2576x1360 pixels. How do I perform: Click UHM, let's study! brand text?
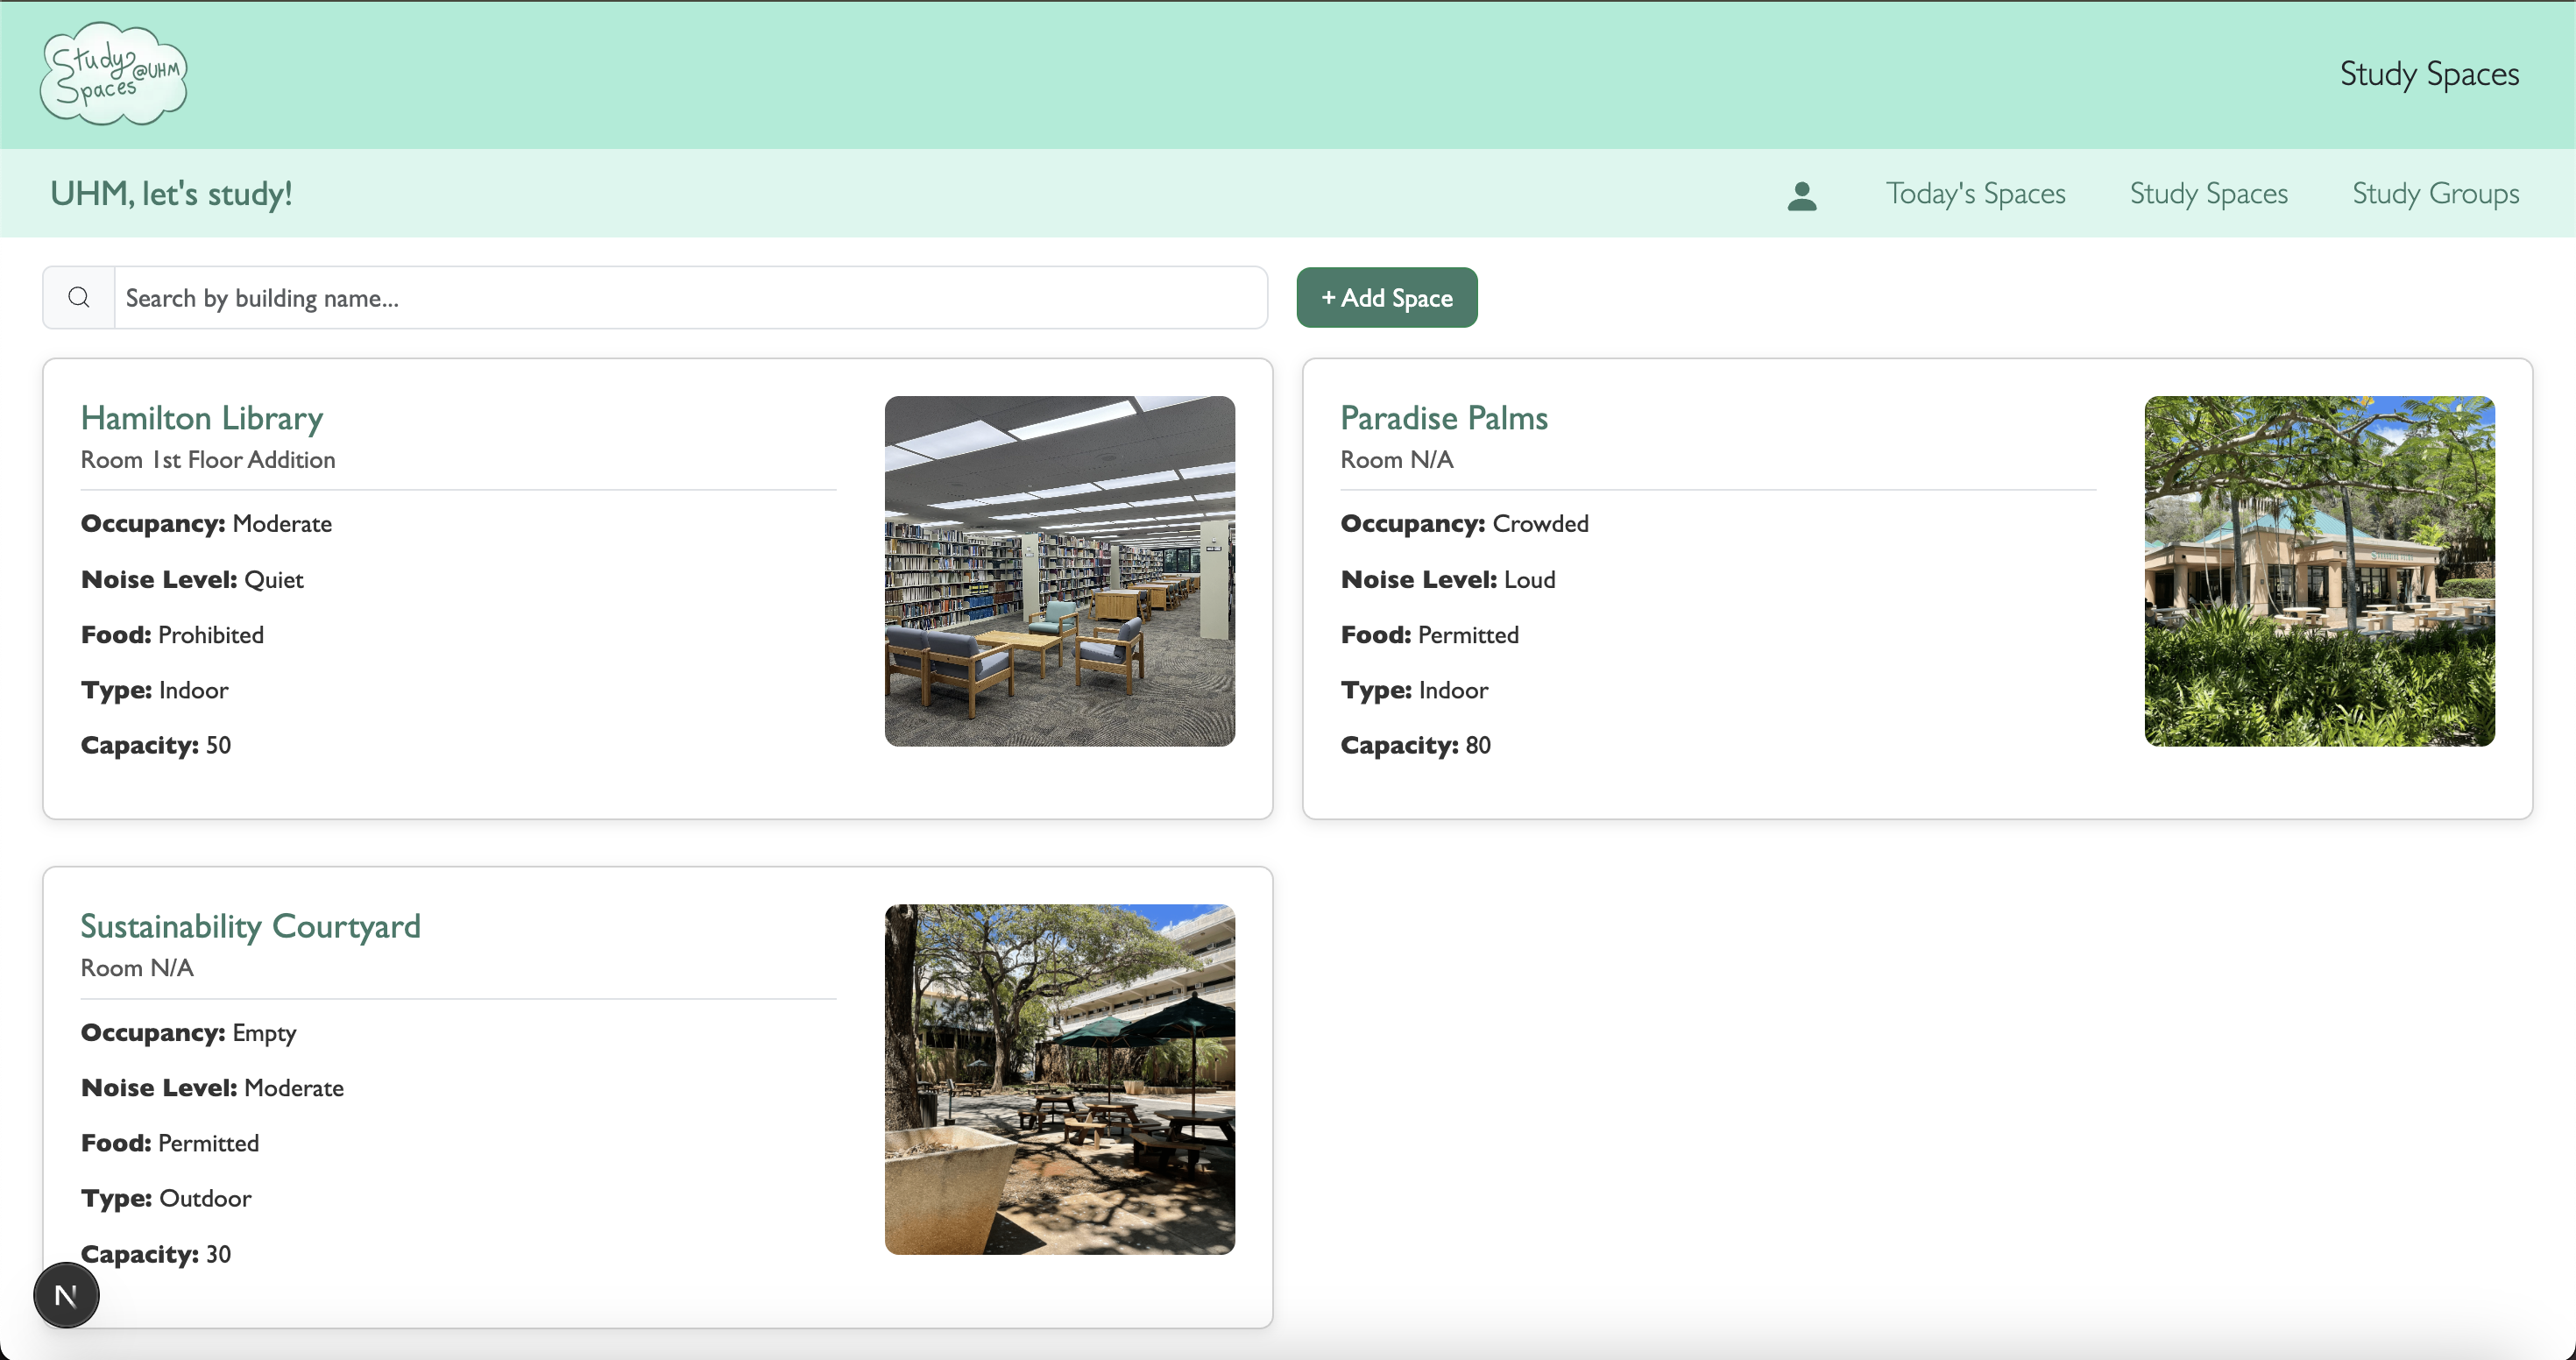(171, 193)
